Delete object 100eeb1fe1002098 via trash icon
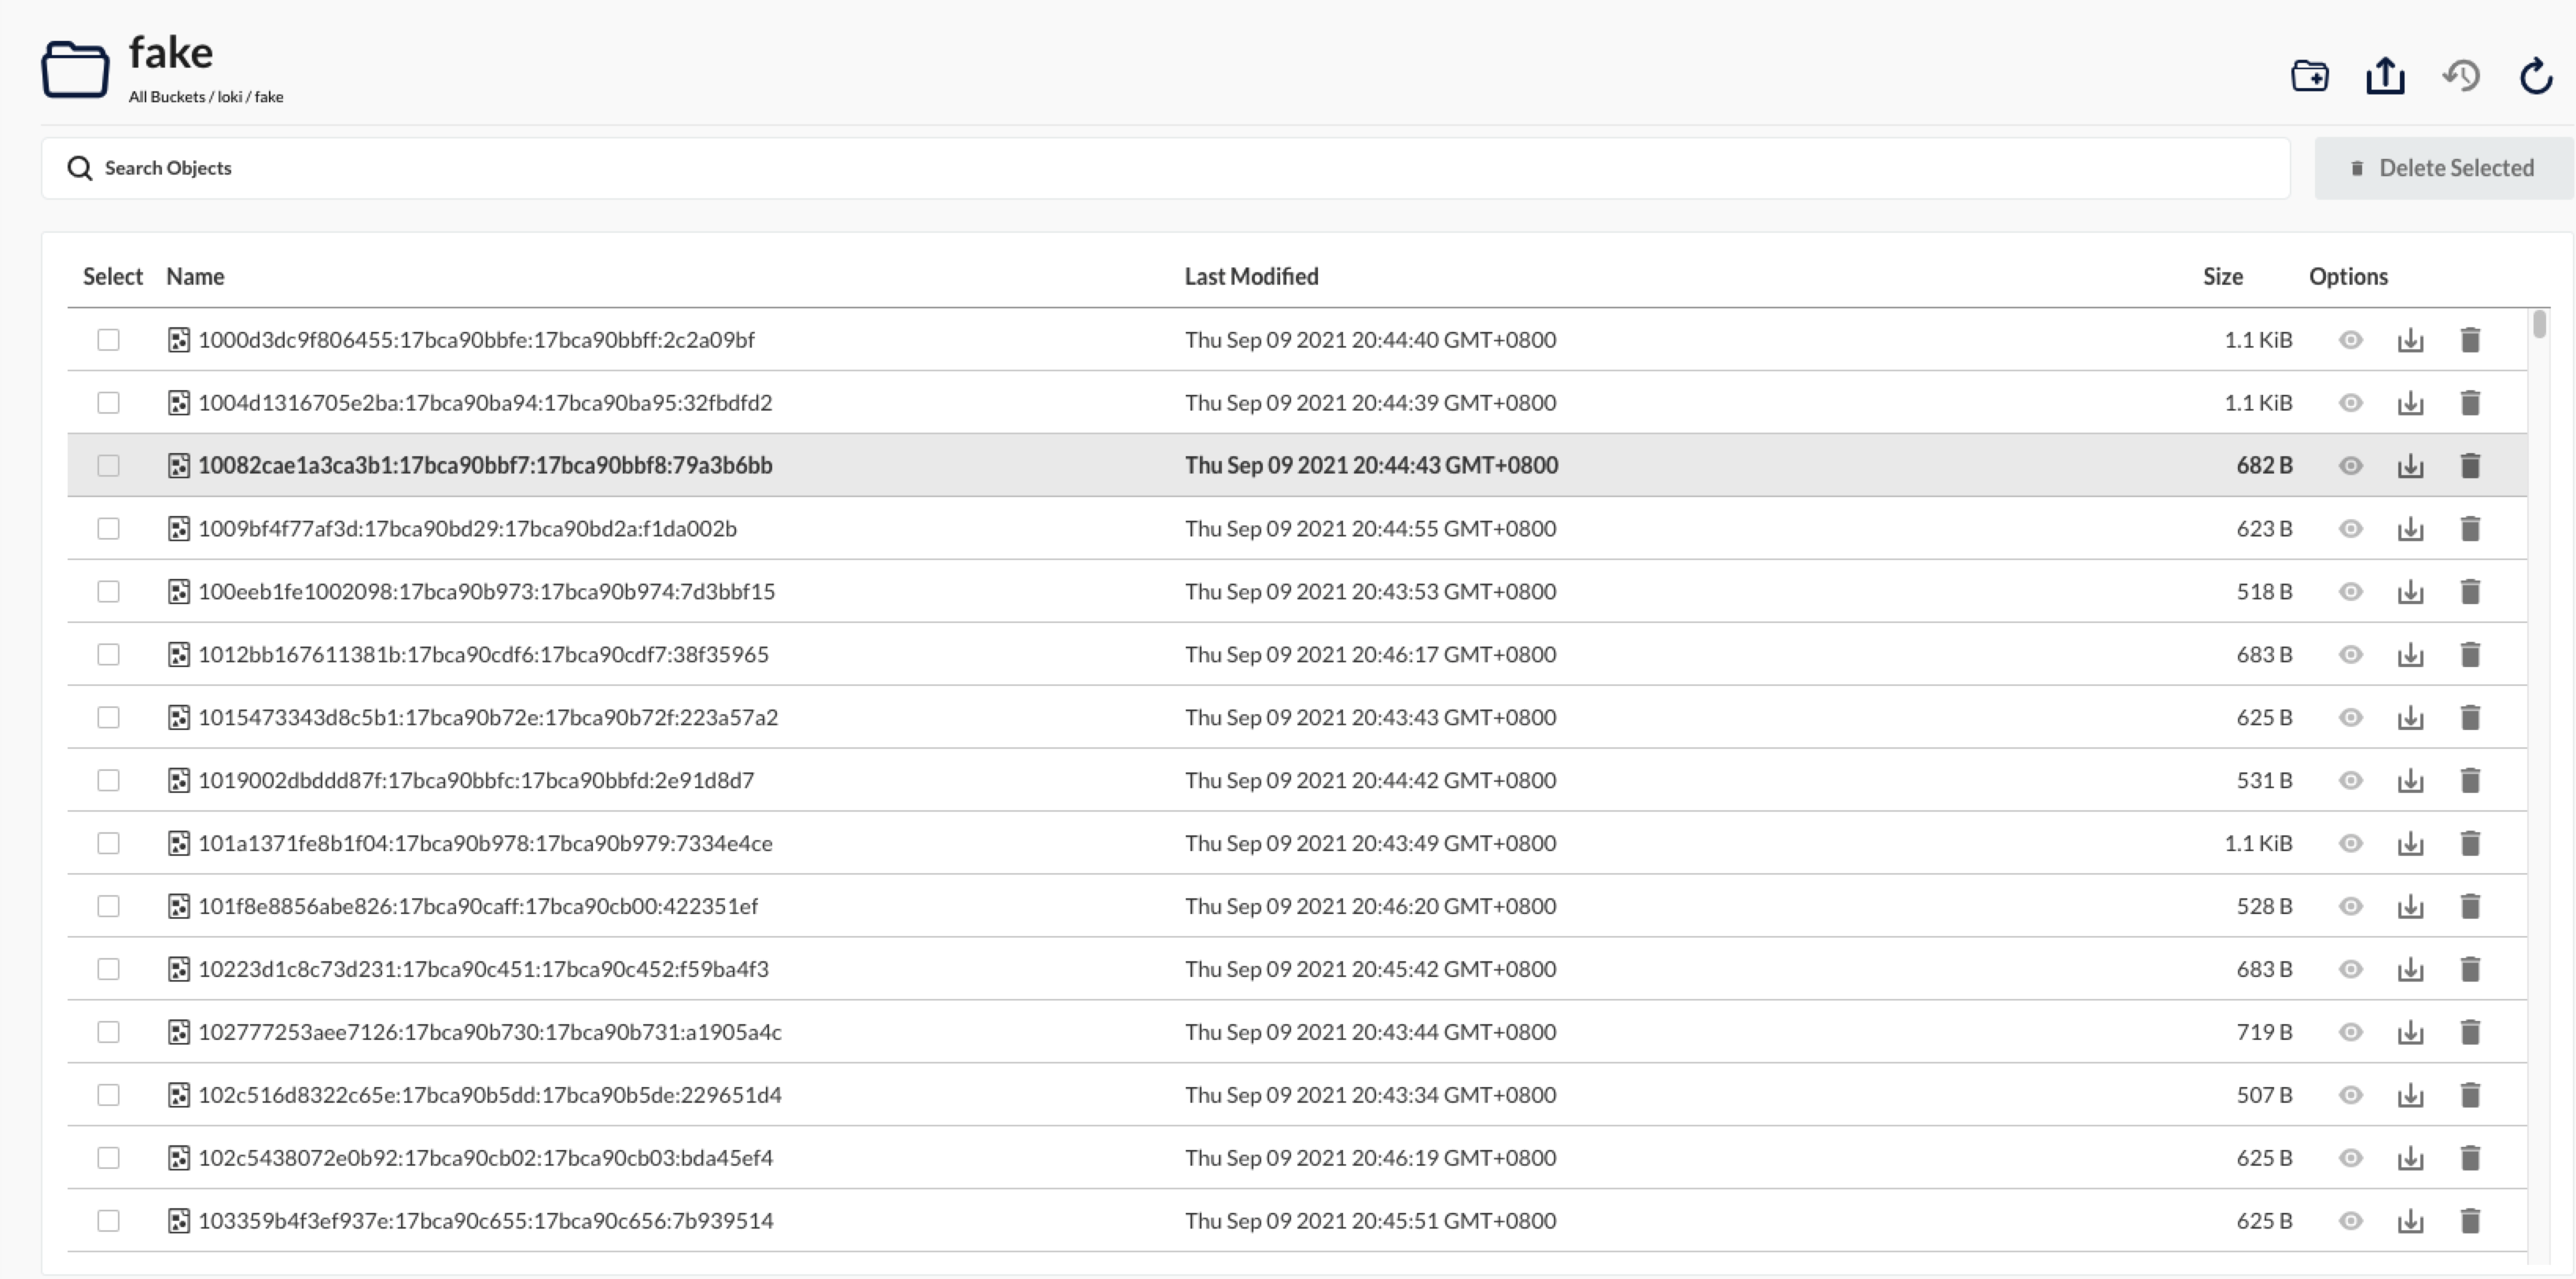This screenshot has width=2576, height=1279. tap(2470, 592)
